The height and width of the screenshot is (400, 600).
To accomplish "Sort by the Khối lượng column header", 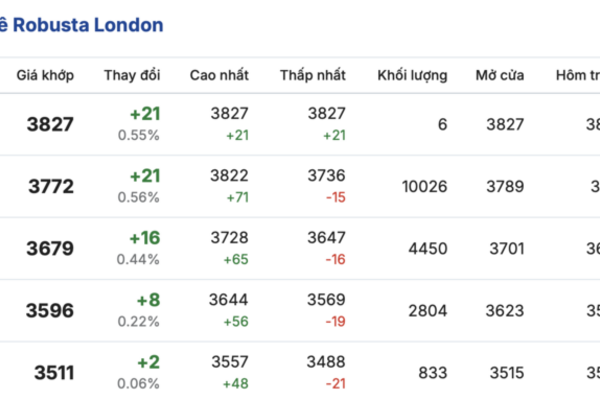I will click(412, 76).
